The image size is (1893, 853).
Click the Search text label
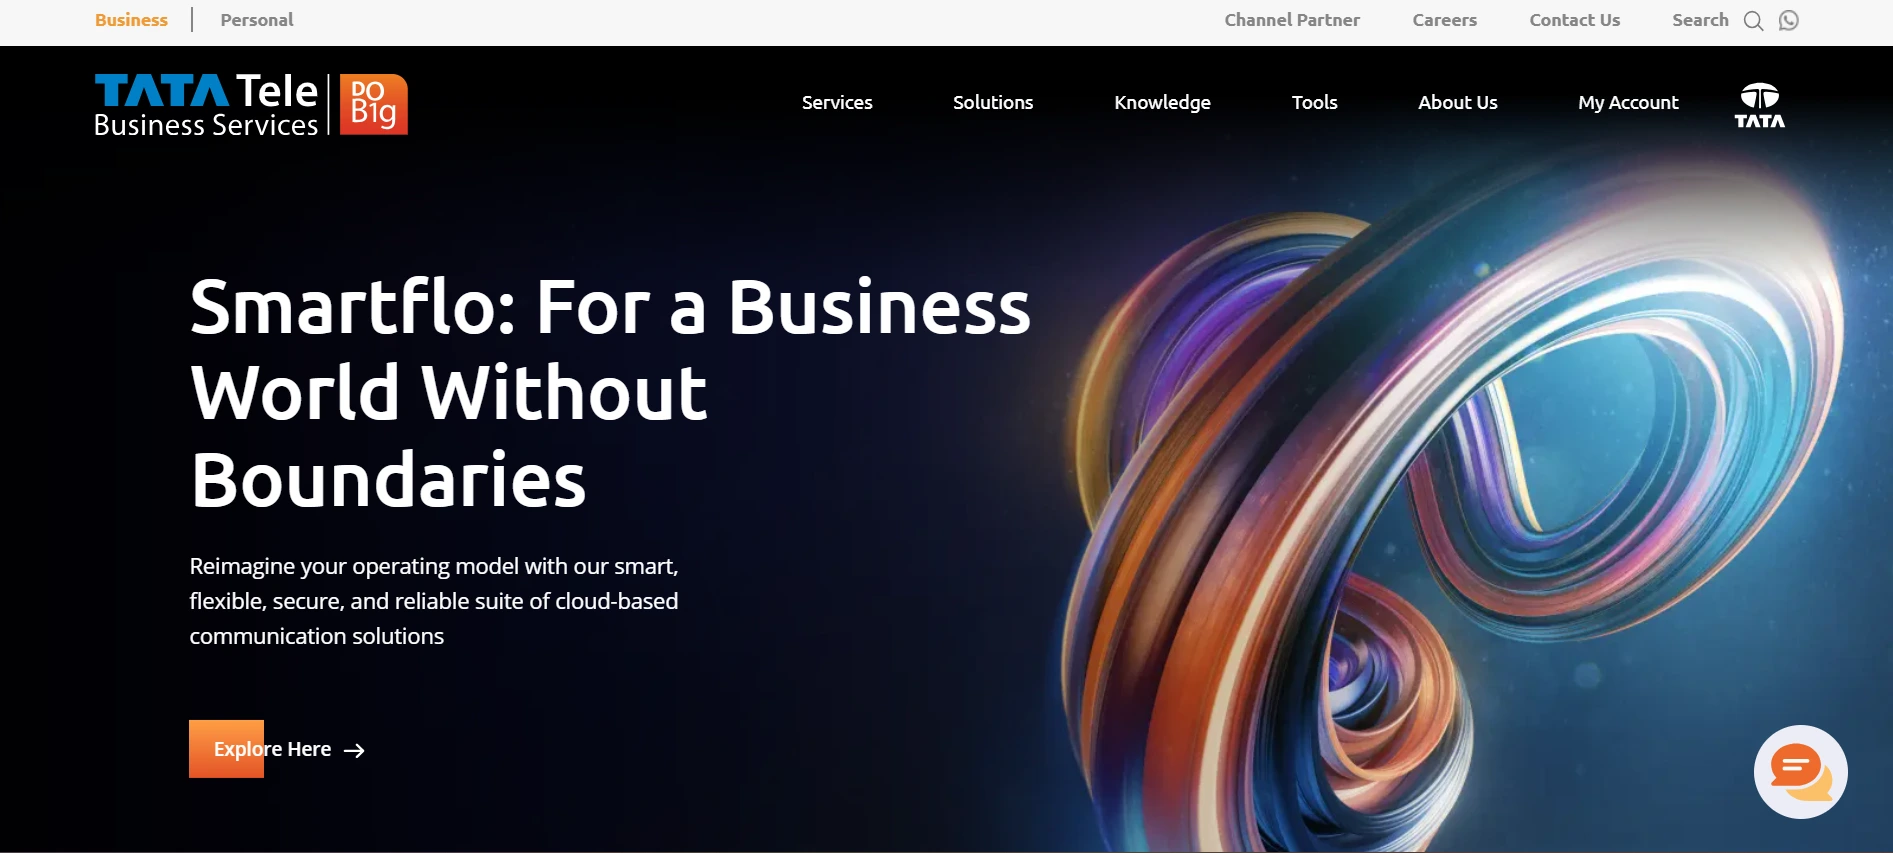[x=1700, y=20]
